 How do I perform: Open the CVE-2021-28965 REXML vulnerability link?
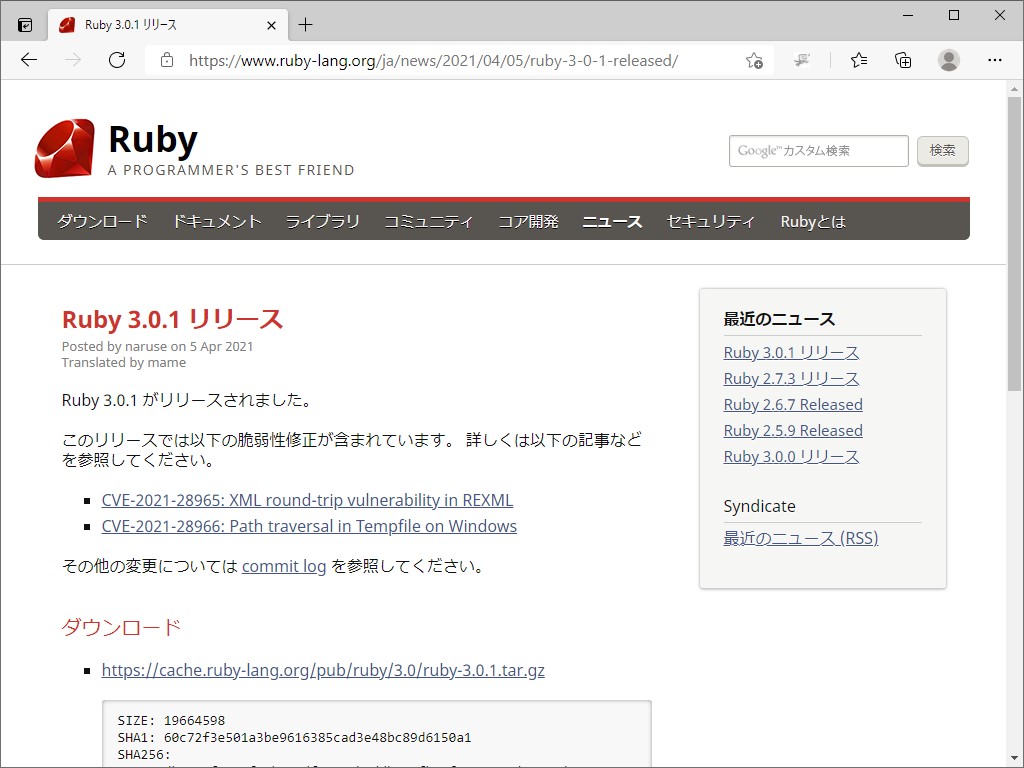(x=307, y=499)
